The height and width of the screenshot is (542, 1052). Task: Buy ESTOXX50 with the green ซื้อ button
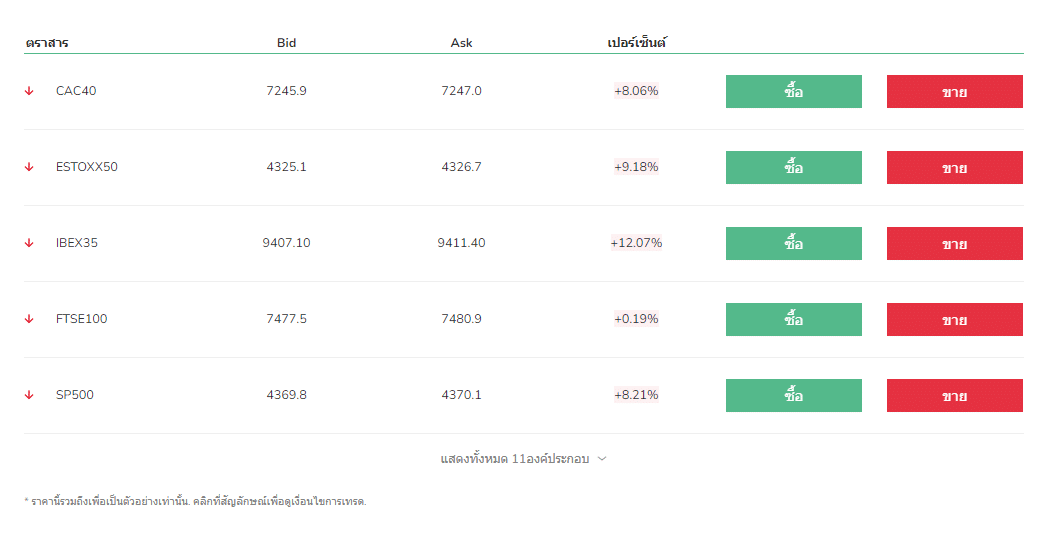click(793, 167)
